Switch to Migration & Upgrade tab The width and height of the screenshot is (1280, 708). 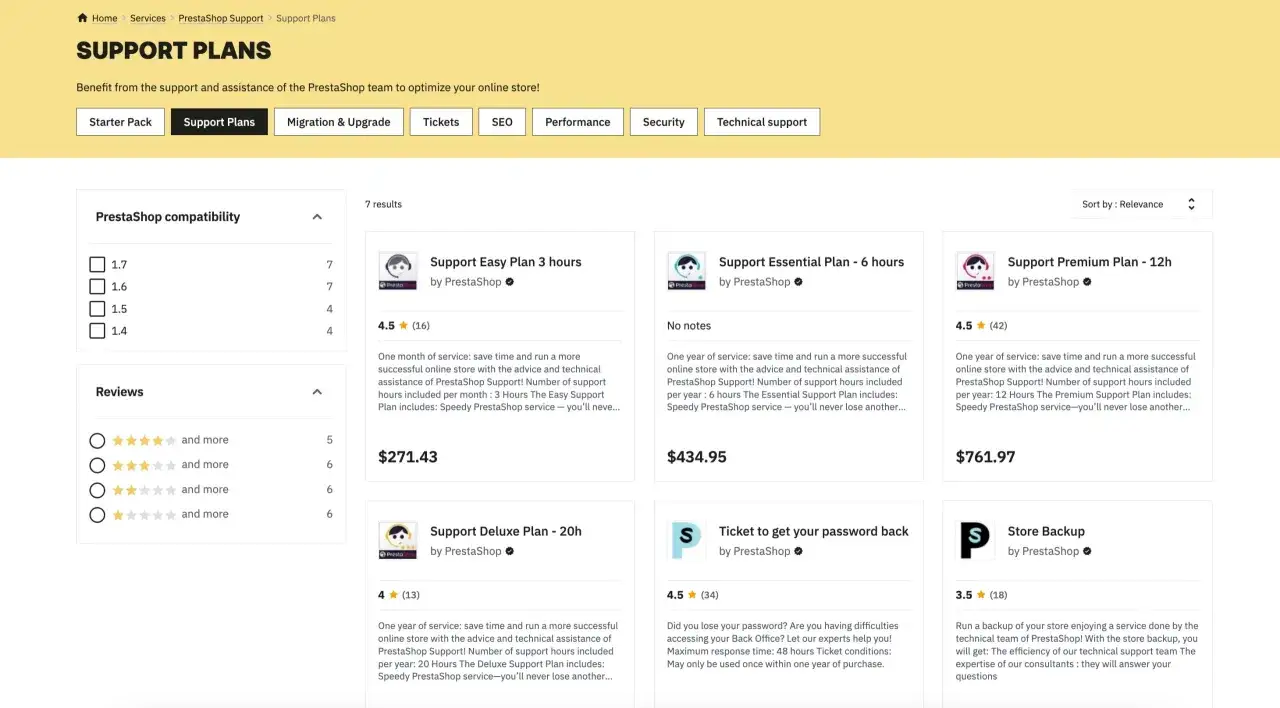(x=339, y=122)
